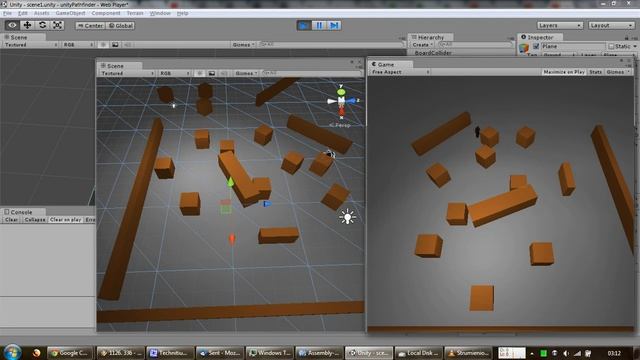Select the Scale tool in the toolbar
This screenshot has height=360, width=640.
pos(58,25)
